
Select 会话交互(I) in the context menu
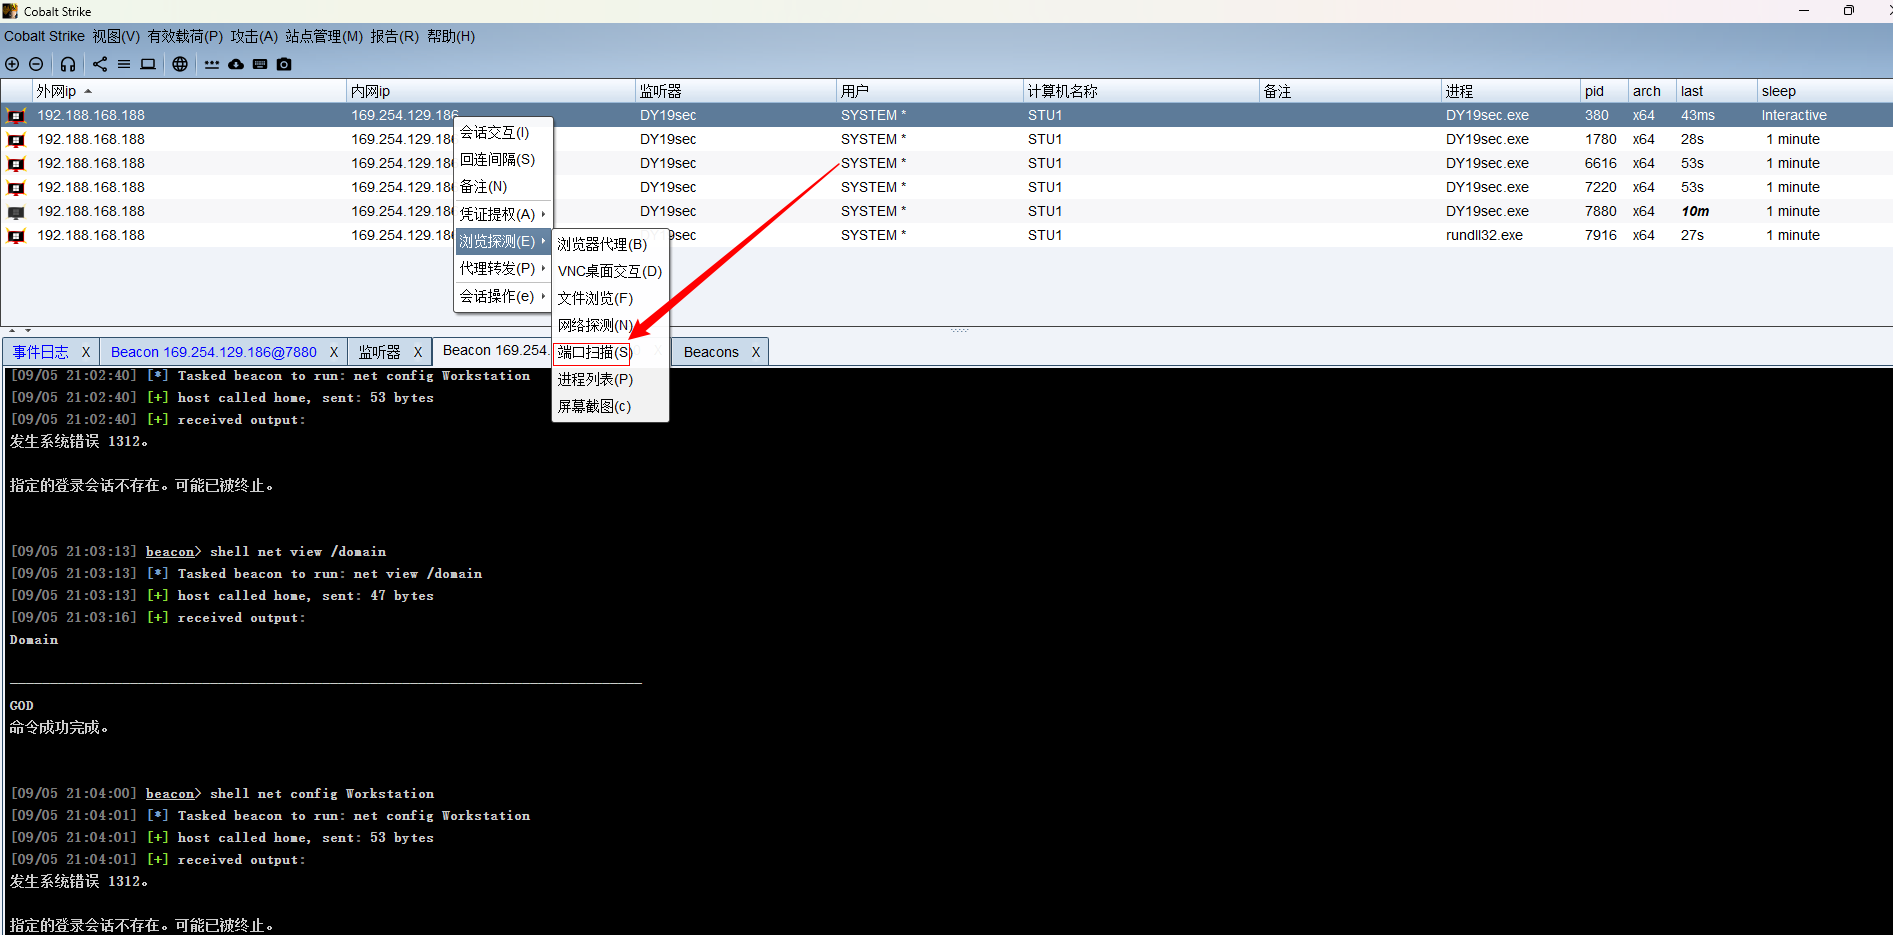point(503,132)
